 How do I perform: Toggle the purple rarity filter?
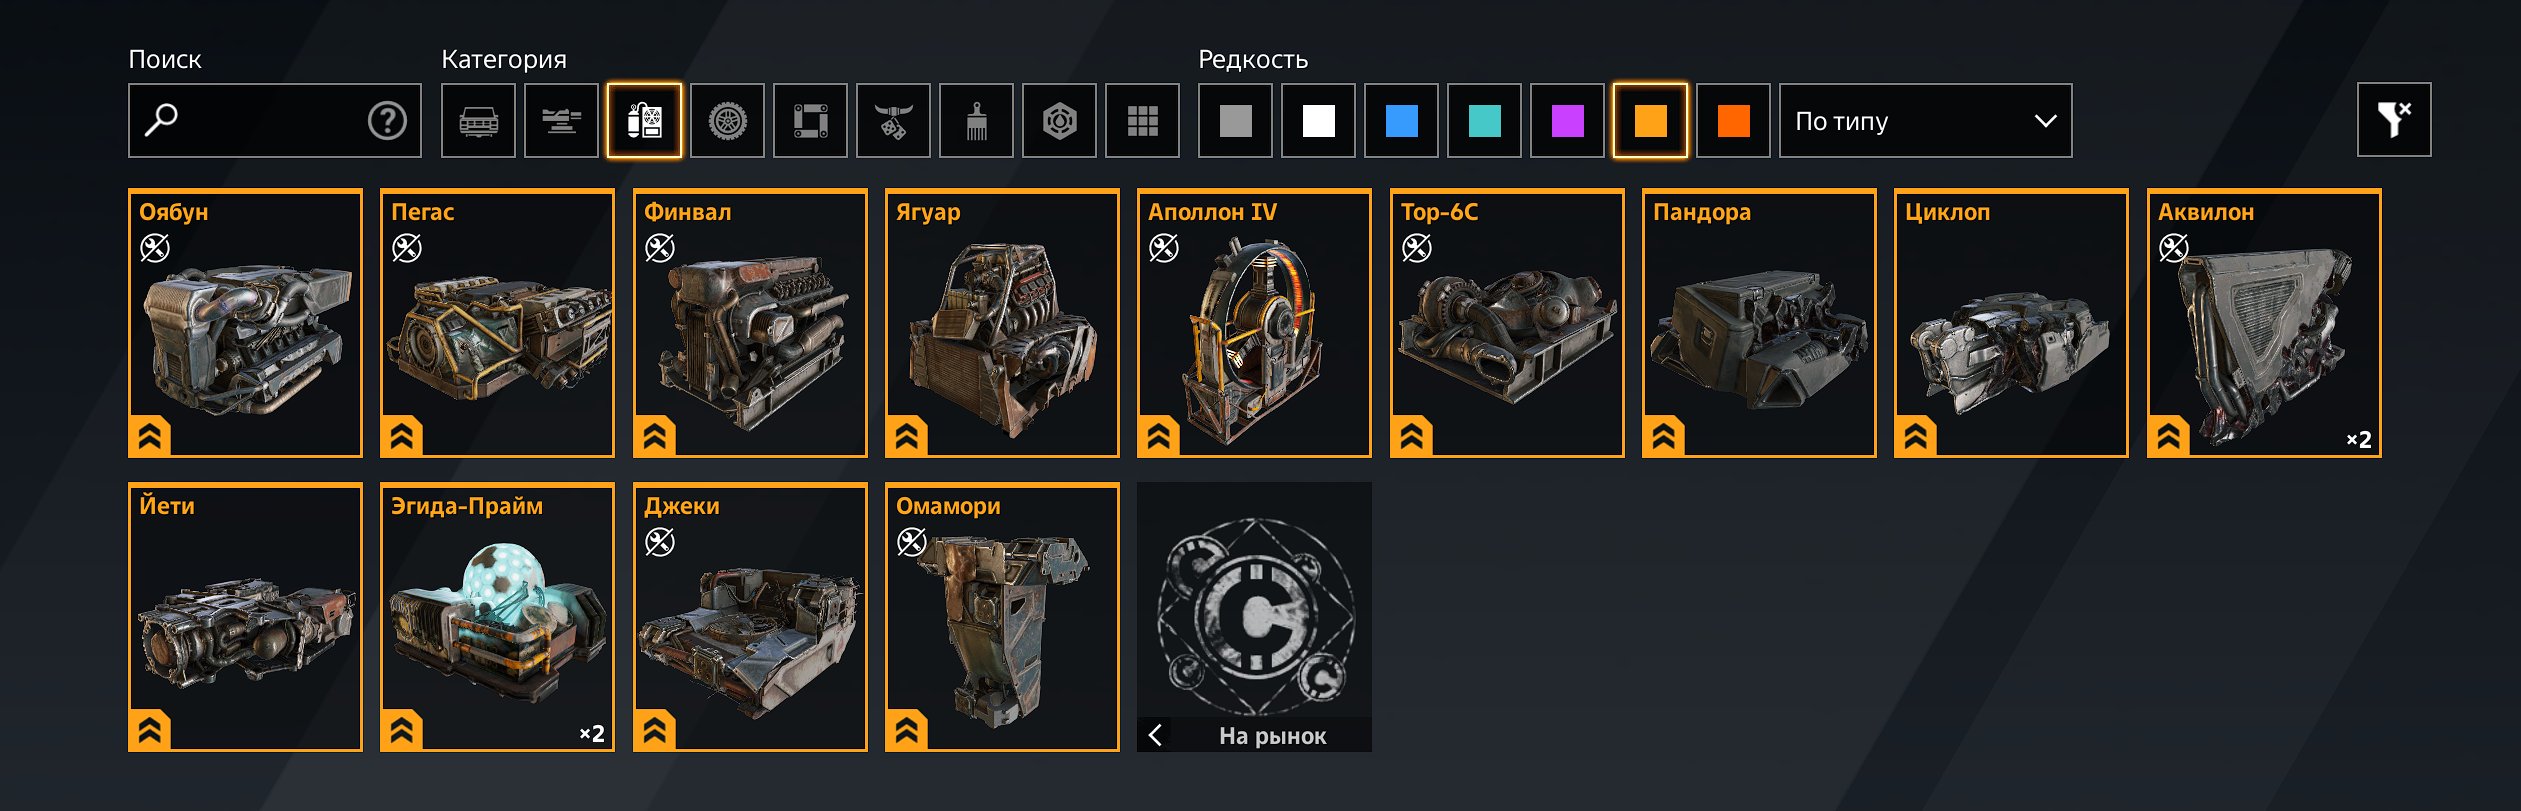point(1567,121)
